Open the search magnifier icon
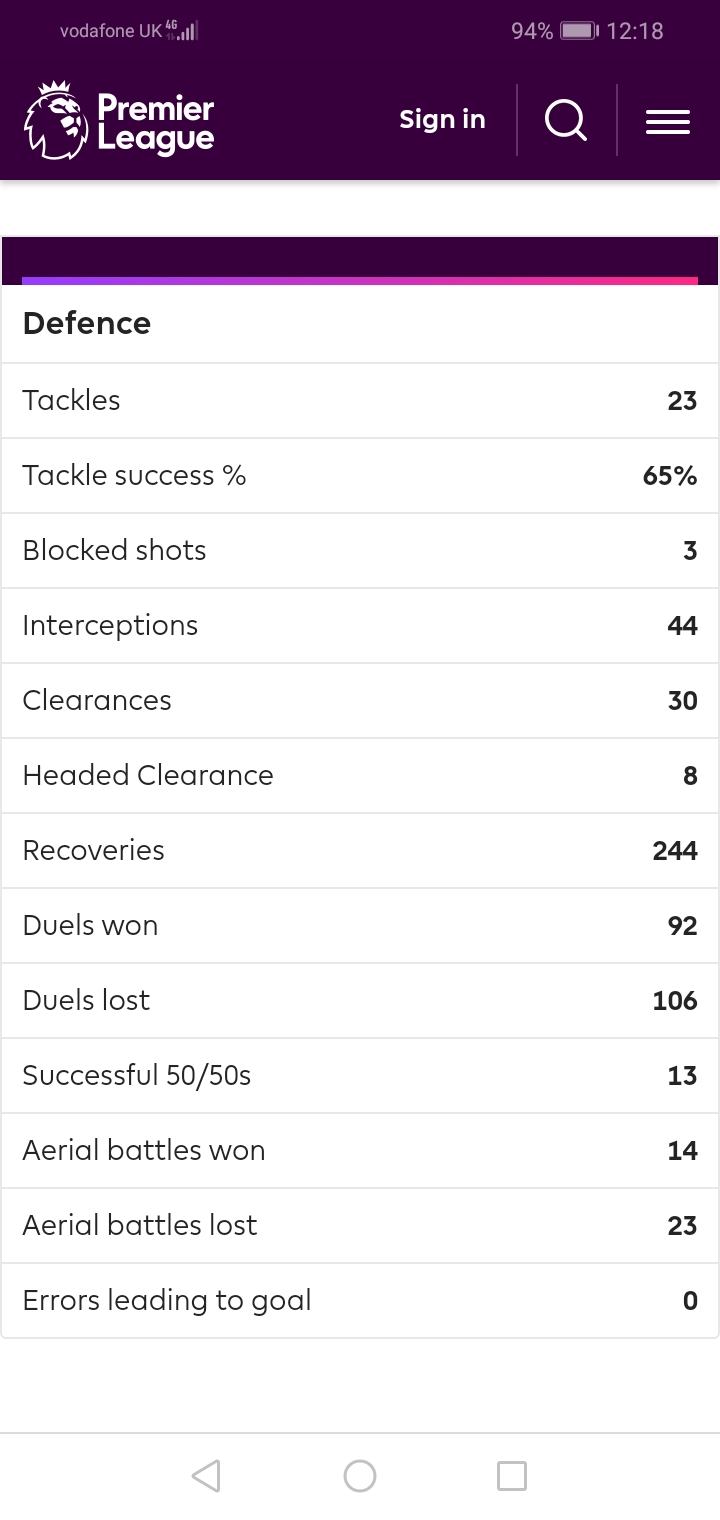 point(566,121)
